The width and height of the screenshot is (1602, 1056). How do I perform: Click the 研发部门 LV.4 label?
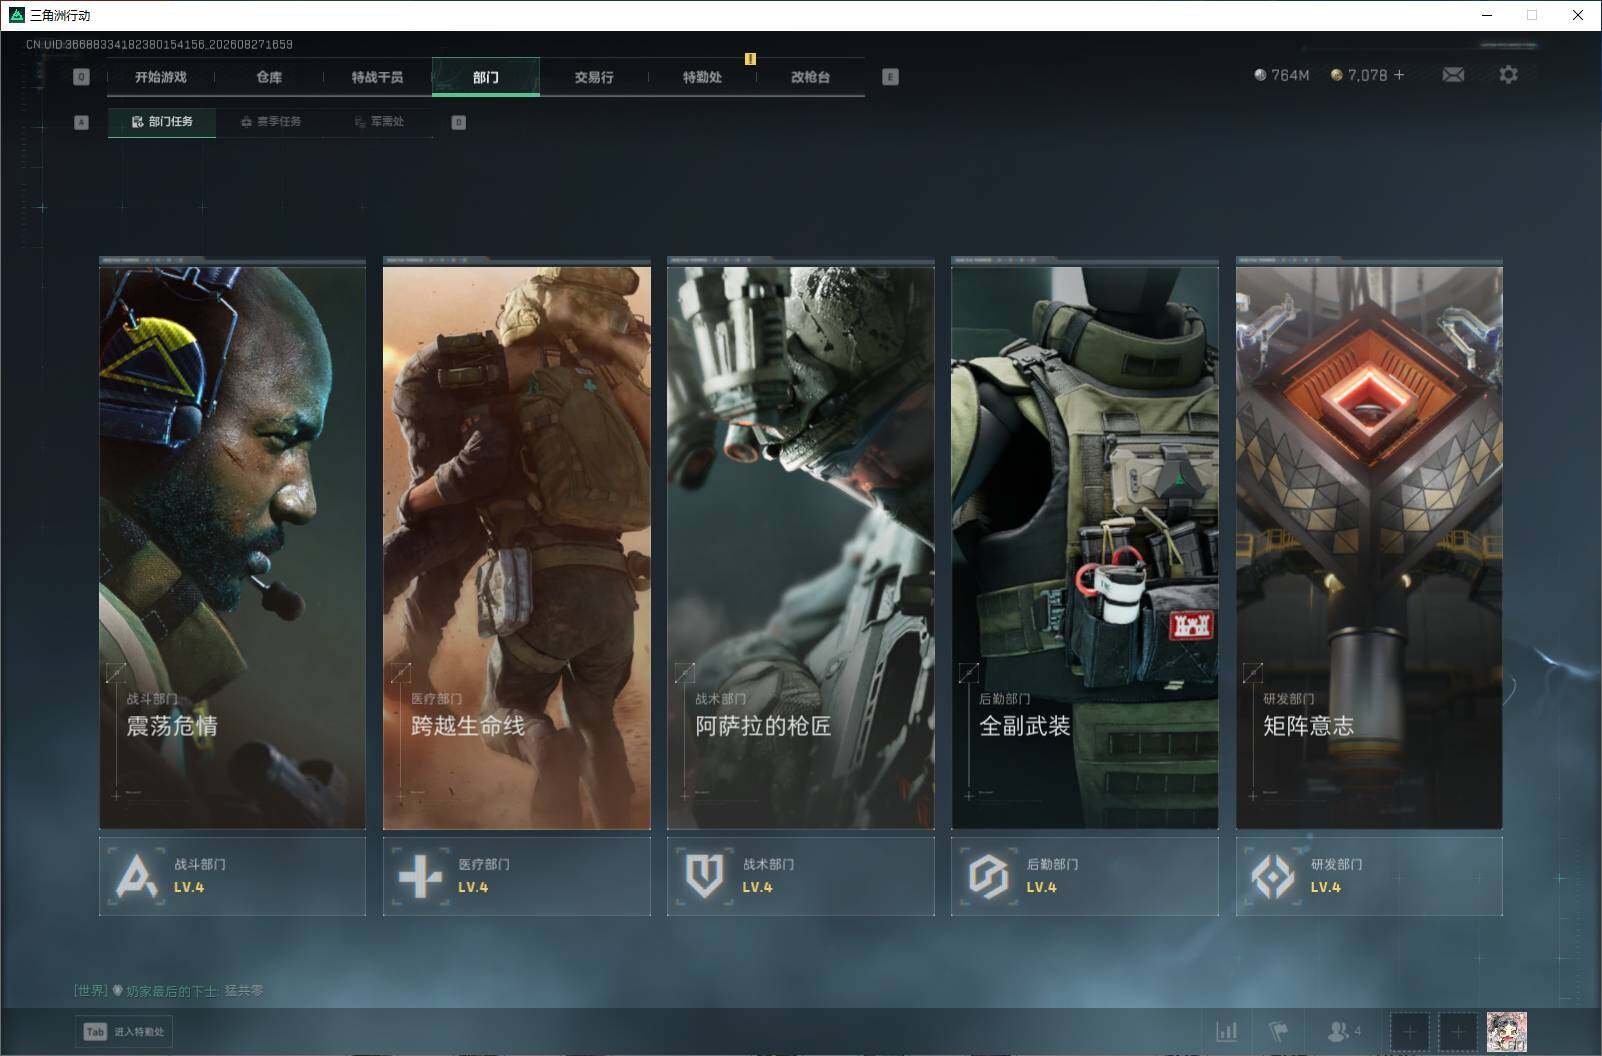1325,887
